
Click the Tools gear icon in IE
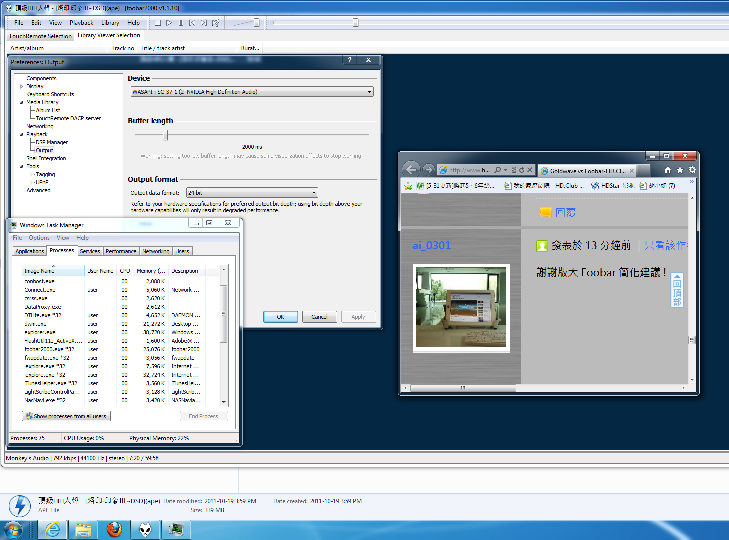[692, 170]
